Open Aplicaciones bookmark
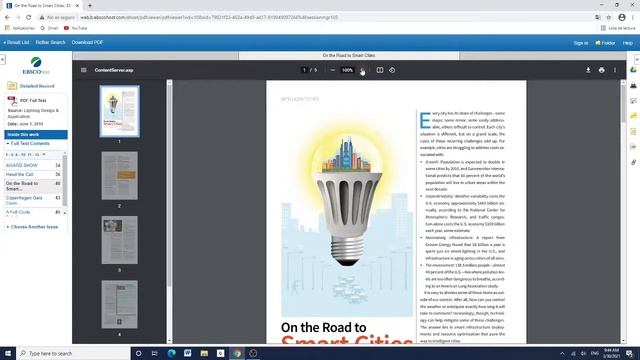The width and height of the screenshot is (640, 360). point(20,28)
